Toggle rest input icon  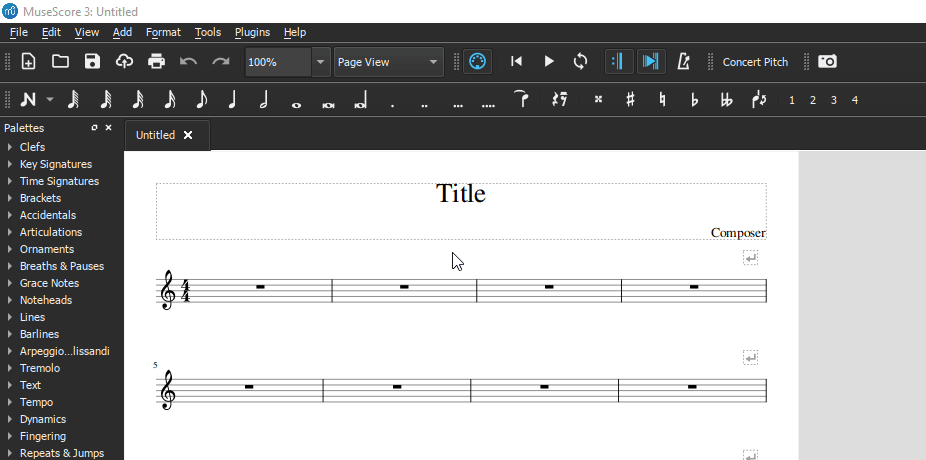(x=559, y=100)
